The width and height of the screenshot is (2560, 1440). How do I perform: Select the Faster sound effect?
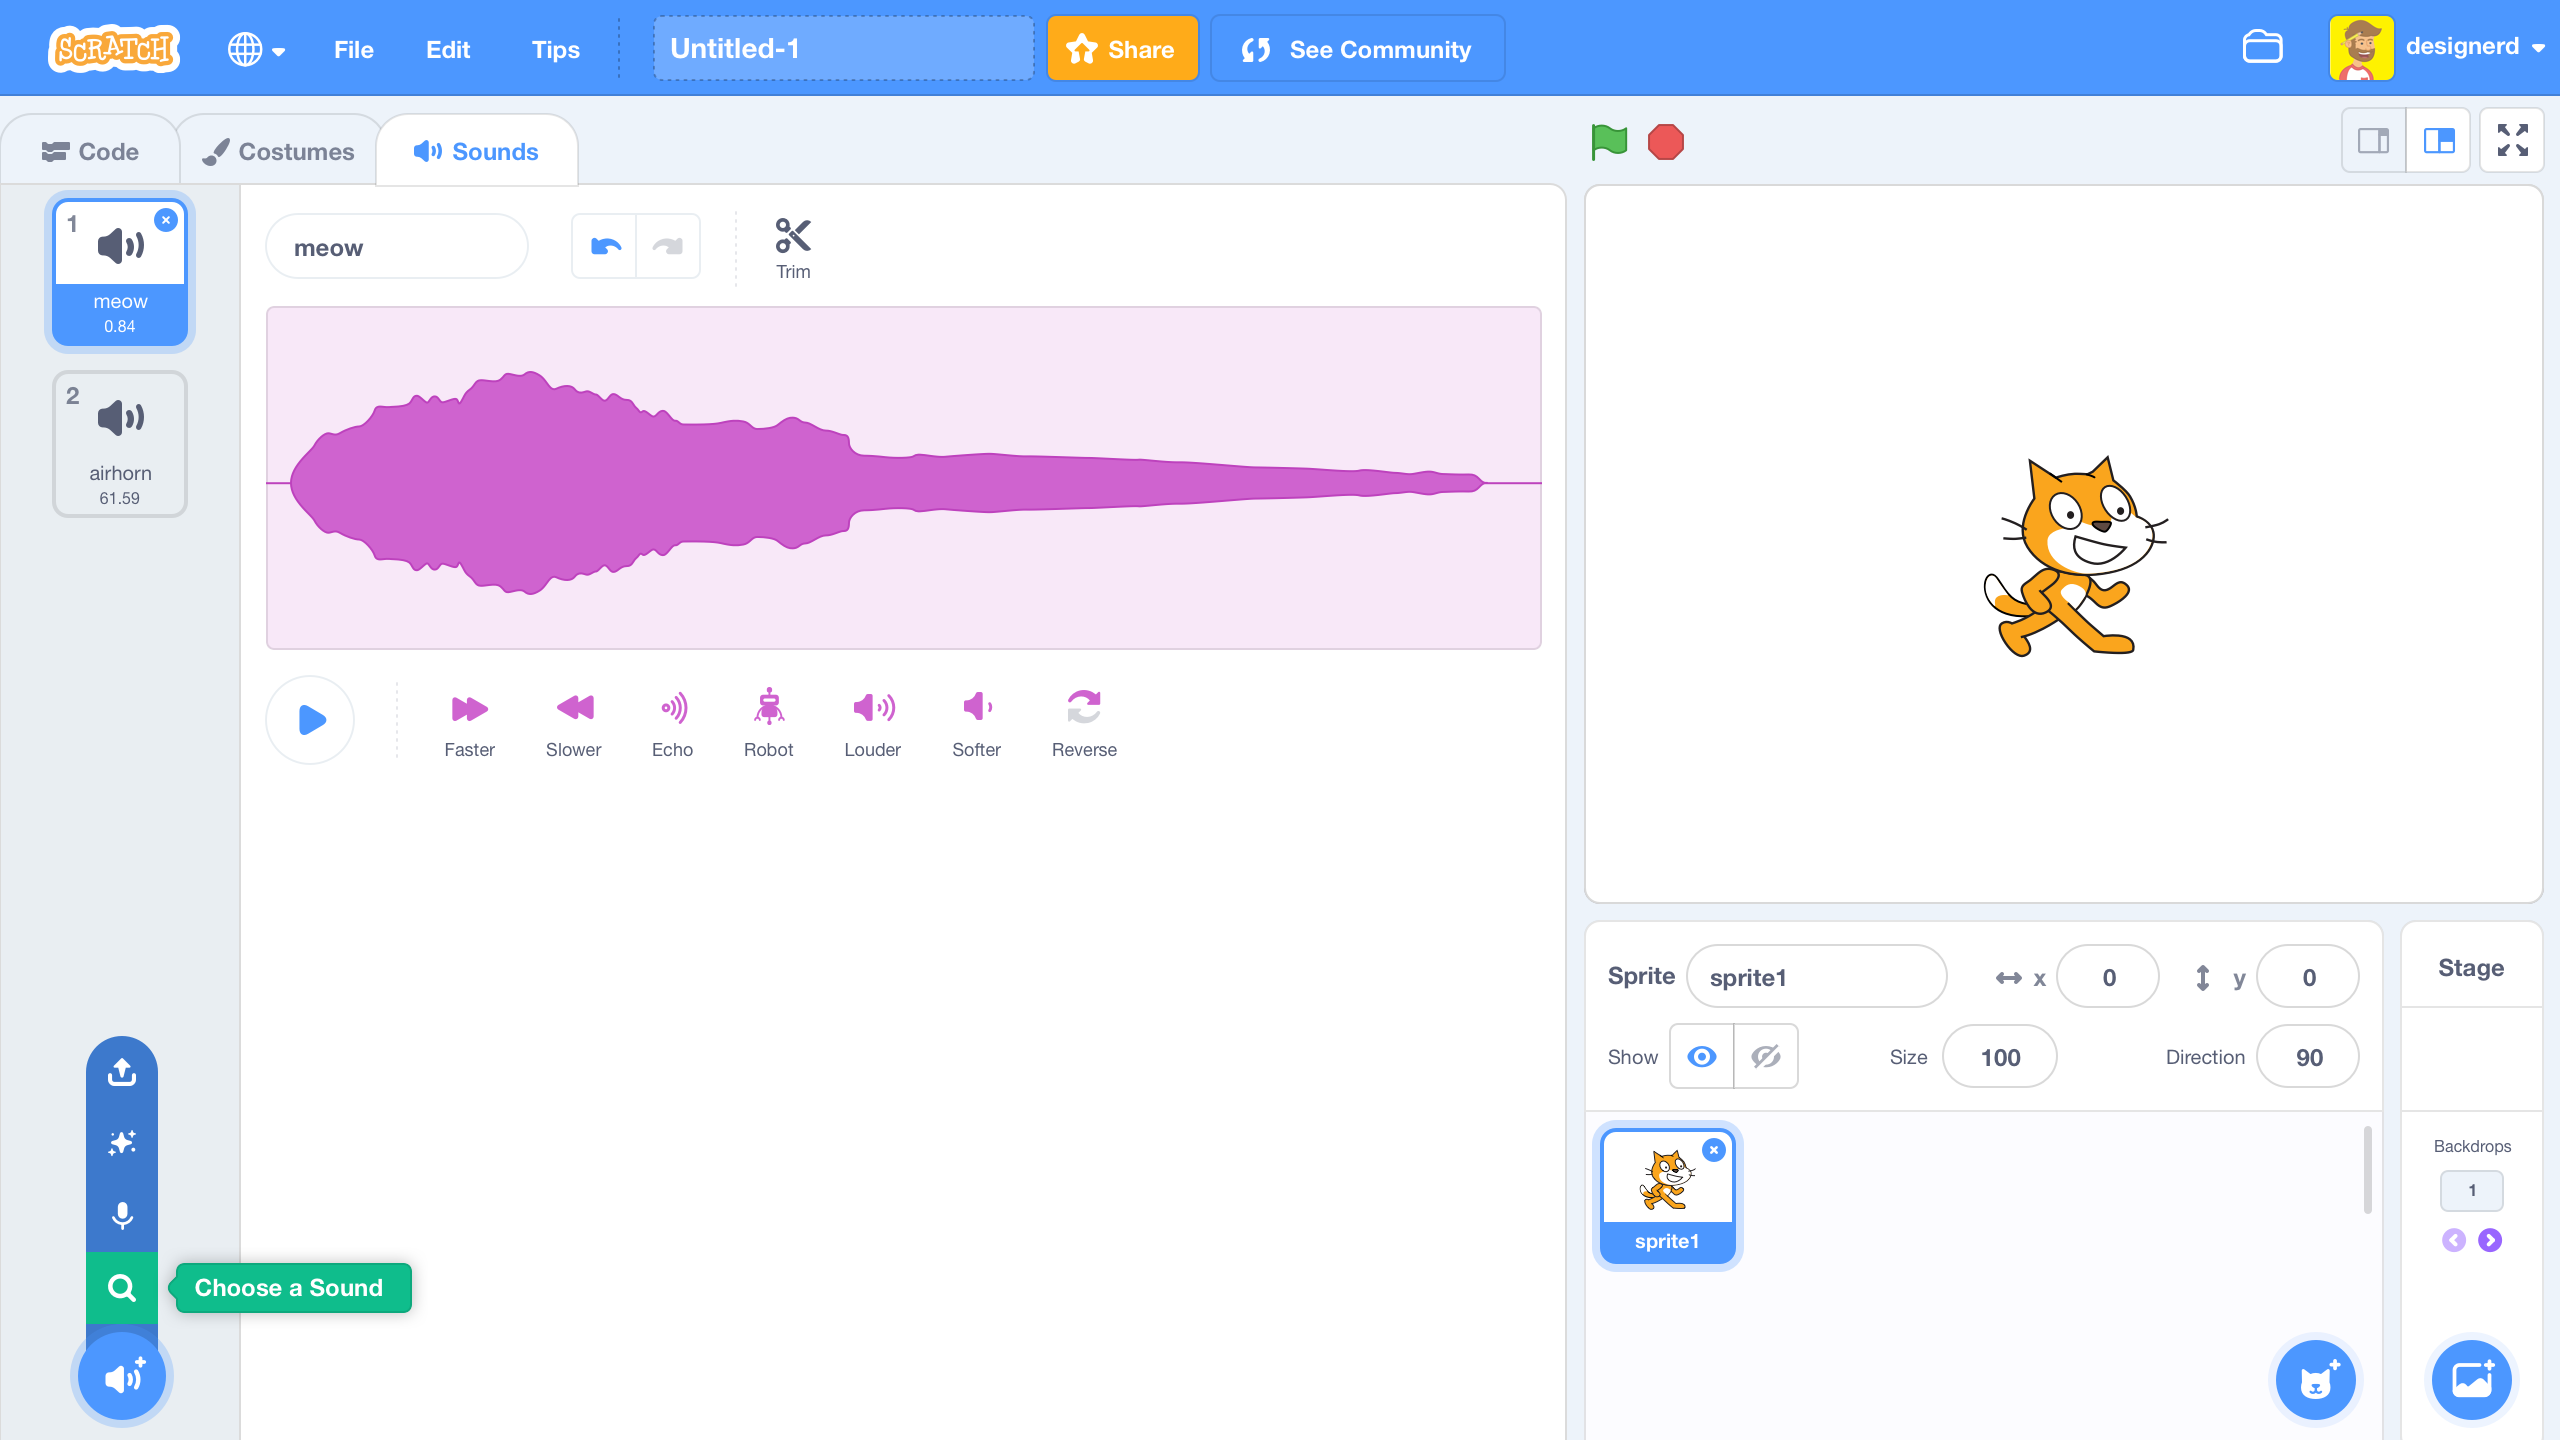pos(468,720)
